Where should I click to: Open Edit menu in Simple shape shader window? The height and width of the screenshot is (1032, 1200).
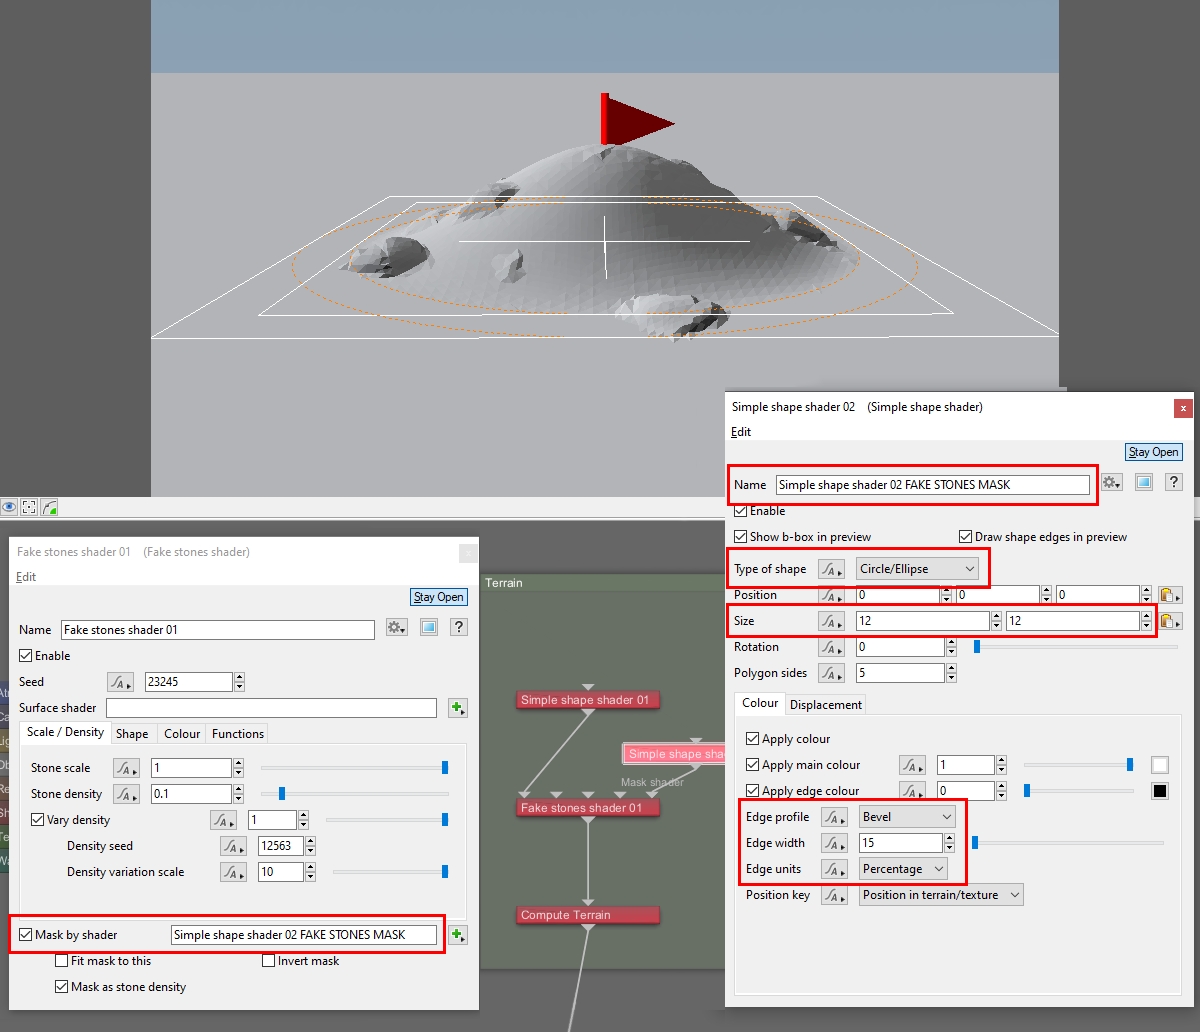click(741, 432)
